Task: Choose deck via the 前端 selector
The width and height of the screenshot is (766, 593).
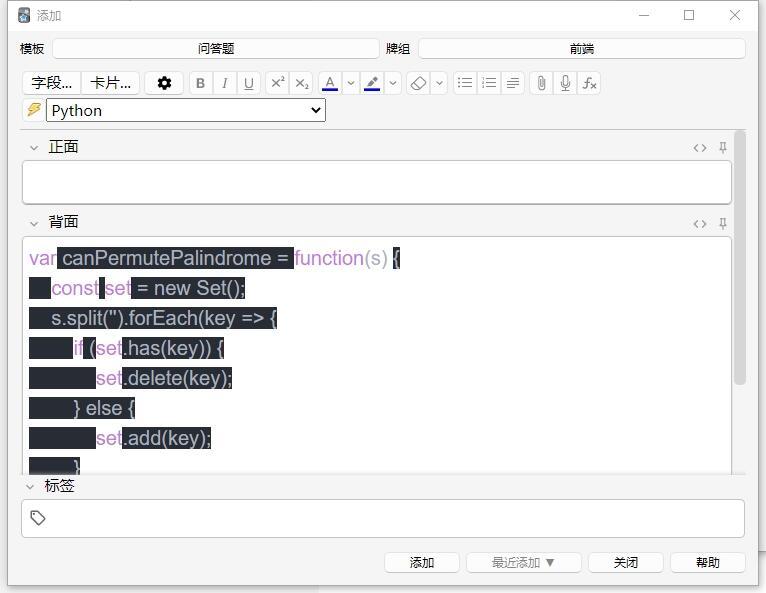Action: [581, 48]
